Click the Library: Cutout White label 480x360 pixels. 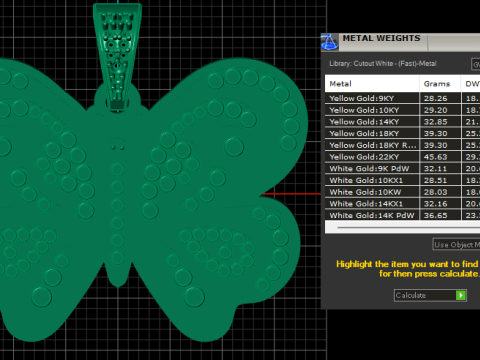click(383, 63)
